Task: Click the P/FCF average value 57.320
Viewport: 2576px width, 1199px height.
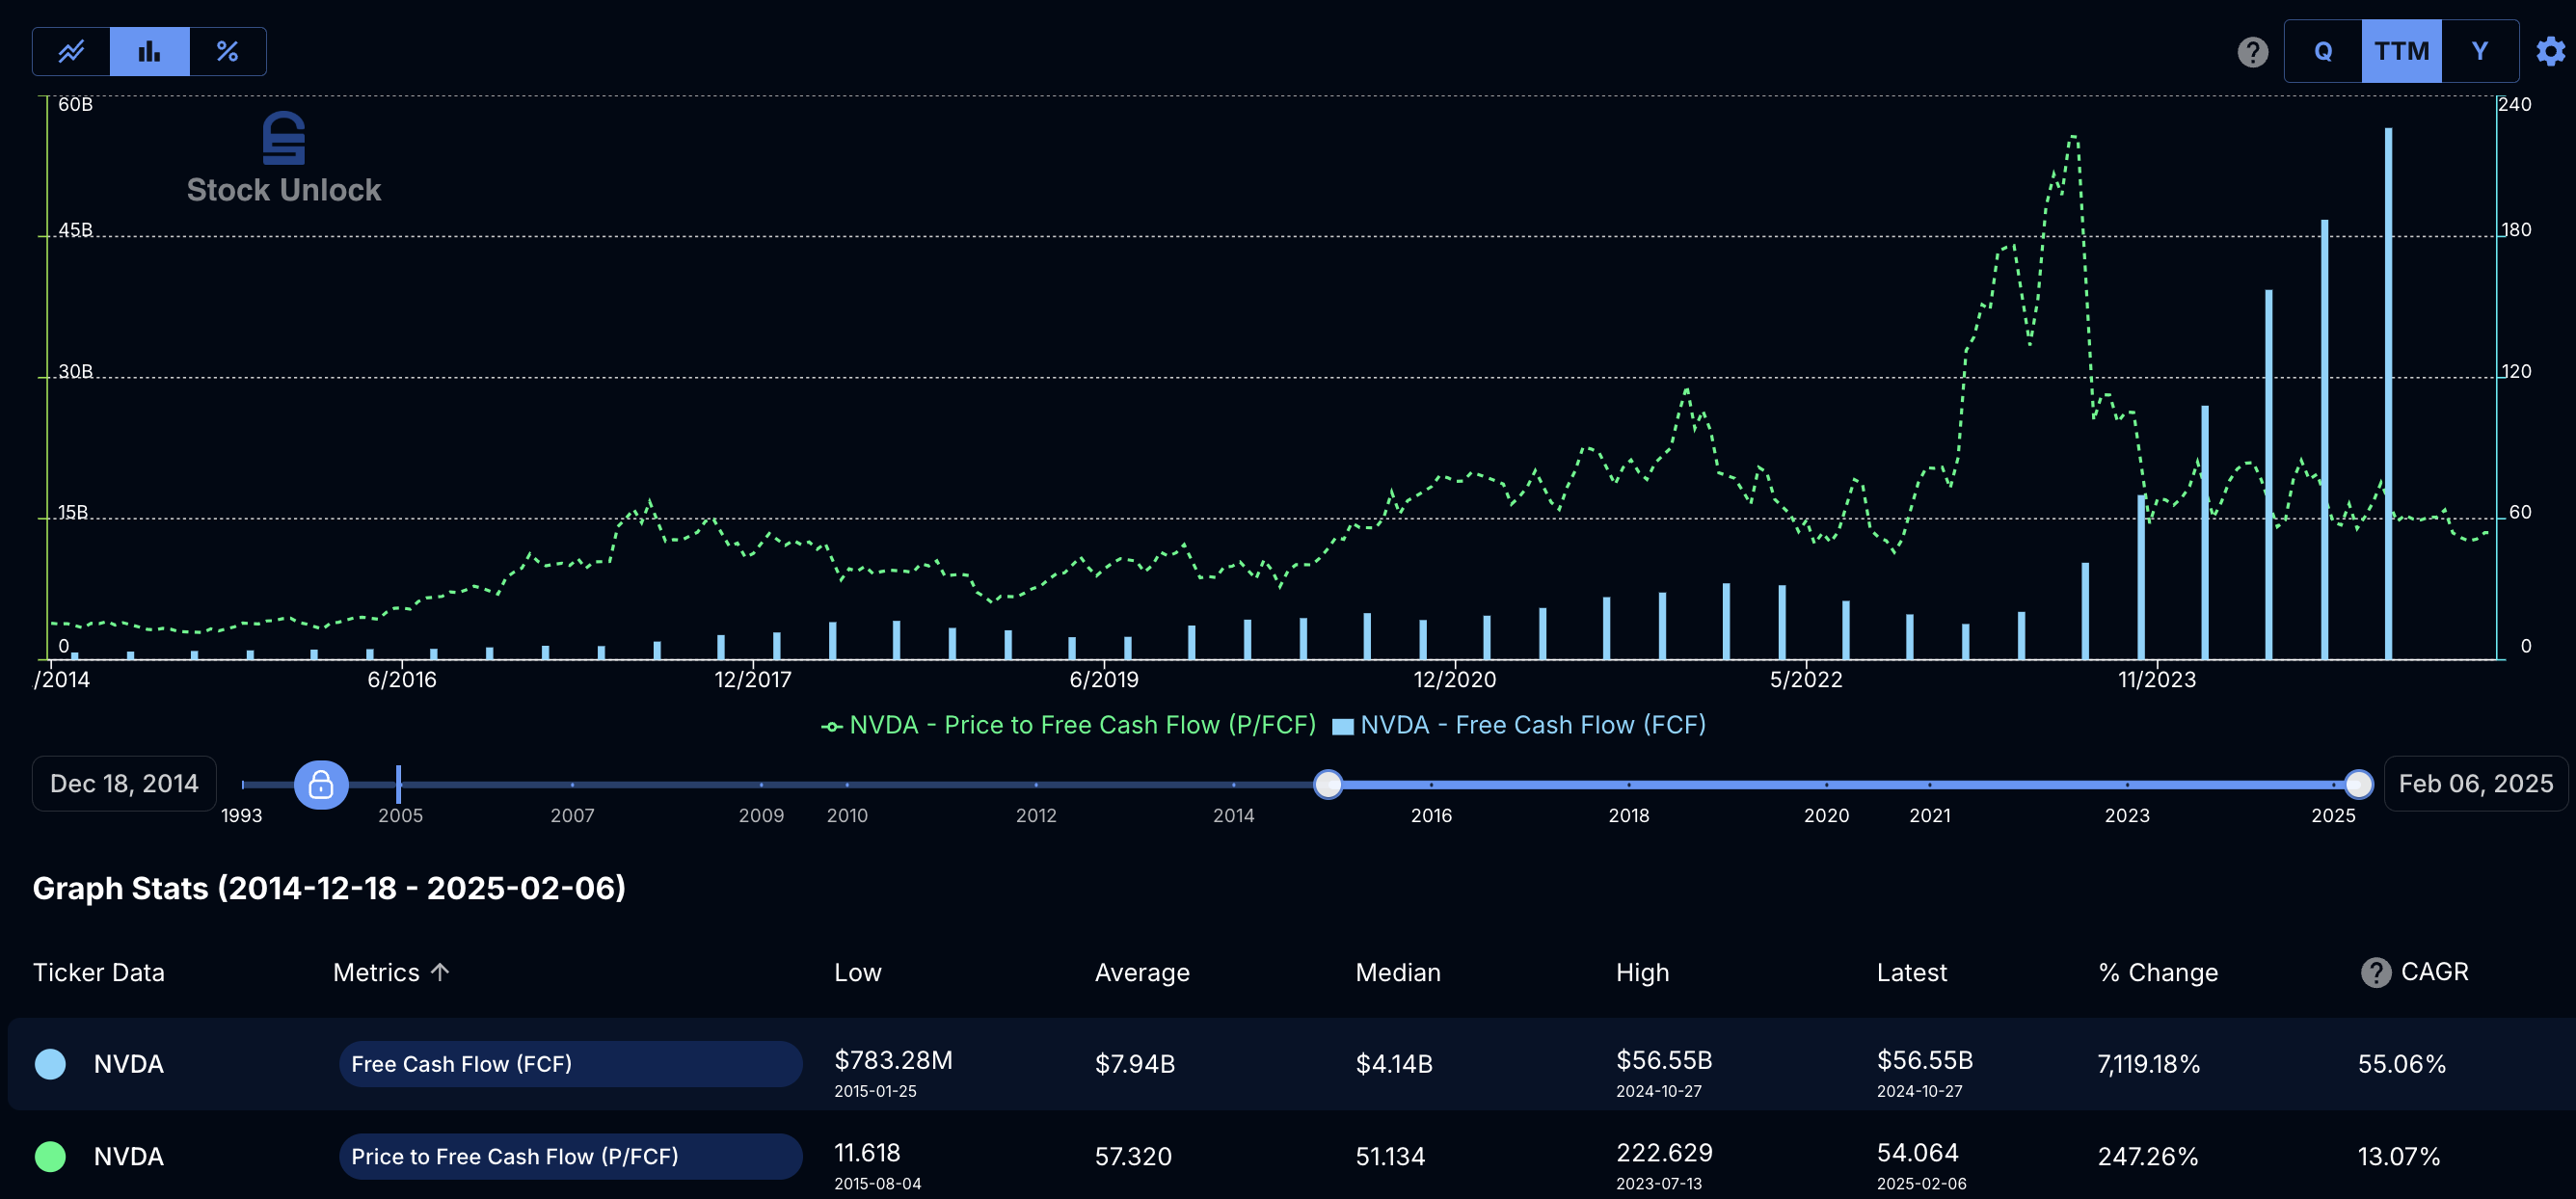Action: pyautogui.click(x=1133, y=1157)
